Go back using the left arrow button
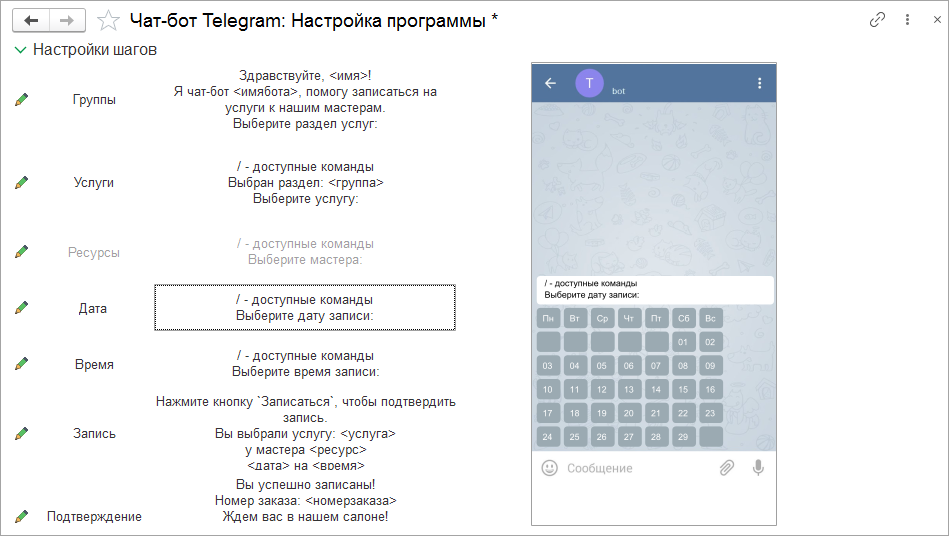 [x=31, y=21]
